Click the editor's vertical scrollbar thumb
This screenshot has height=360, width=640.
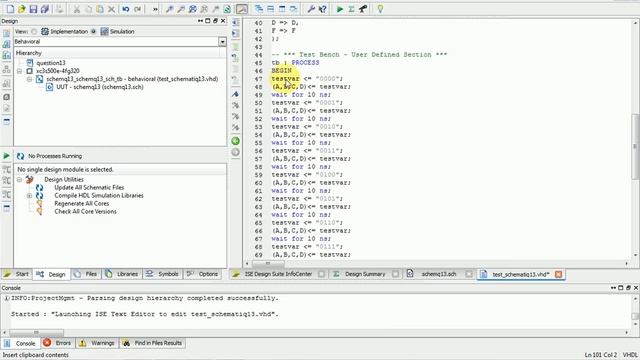click(636, 146)
